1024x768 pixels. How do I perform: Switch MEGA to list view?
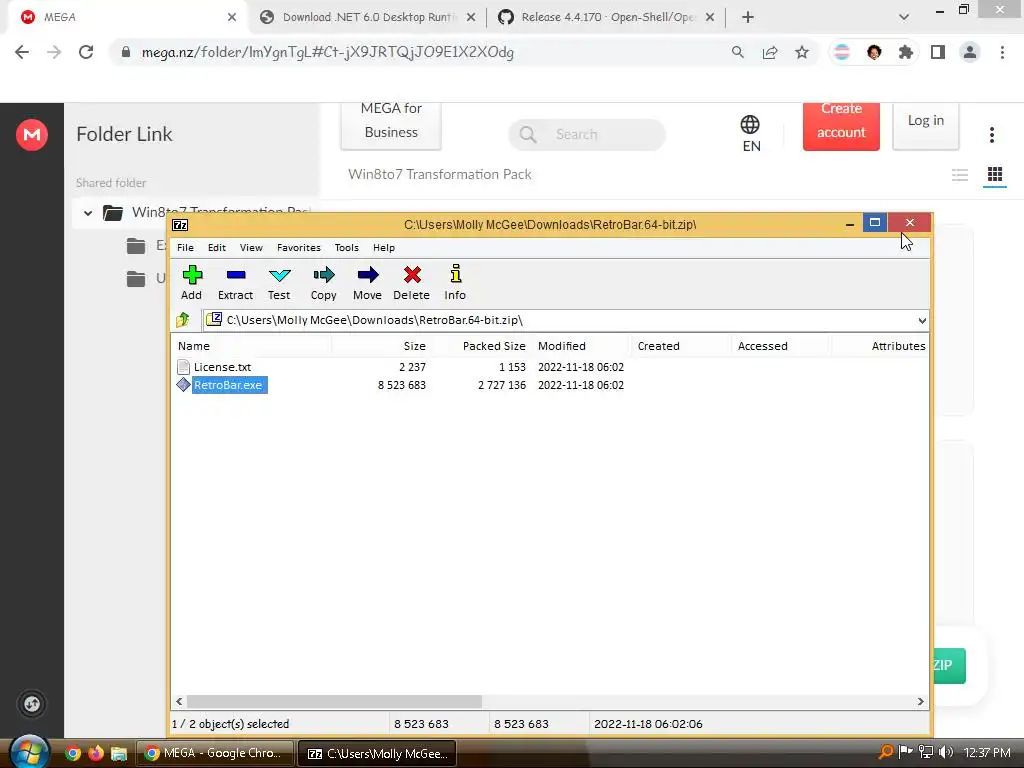pos(959,174)
